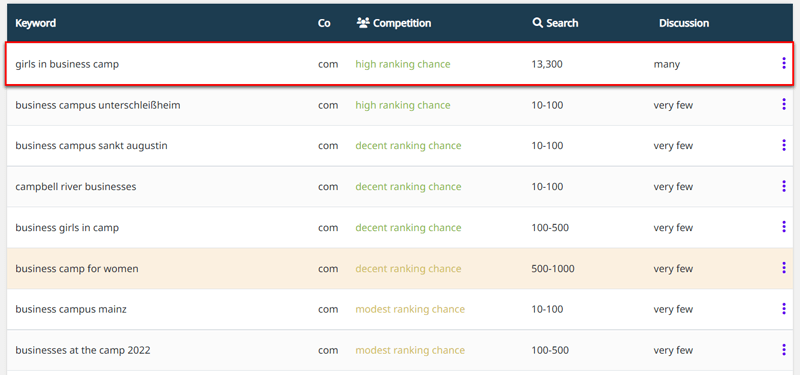Select the business camp for women keyword
The image size is (800, 375).
click(x=77, y=268)
